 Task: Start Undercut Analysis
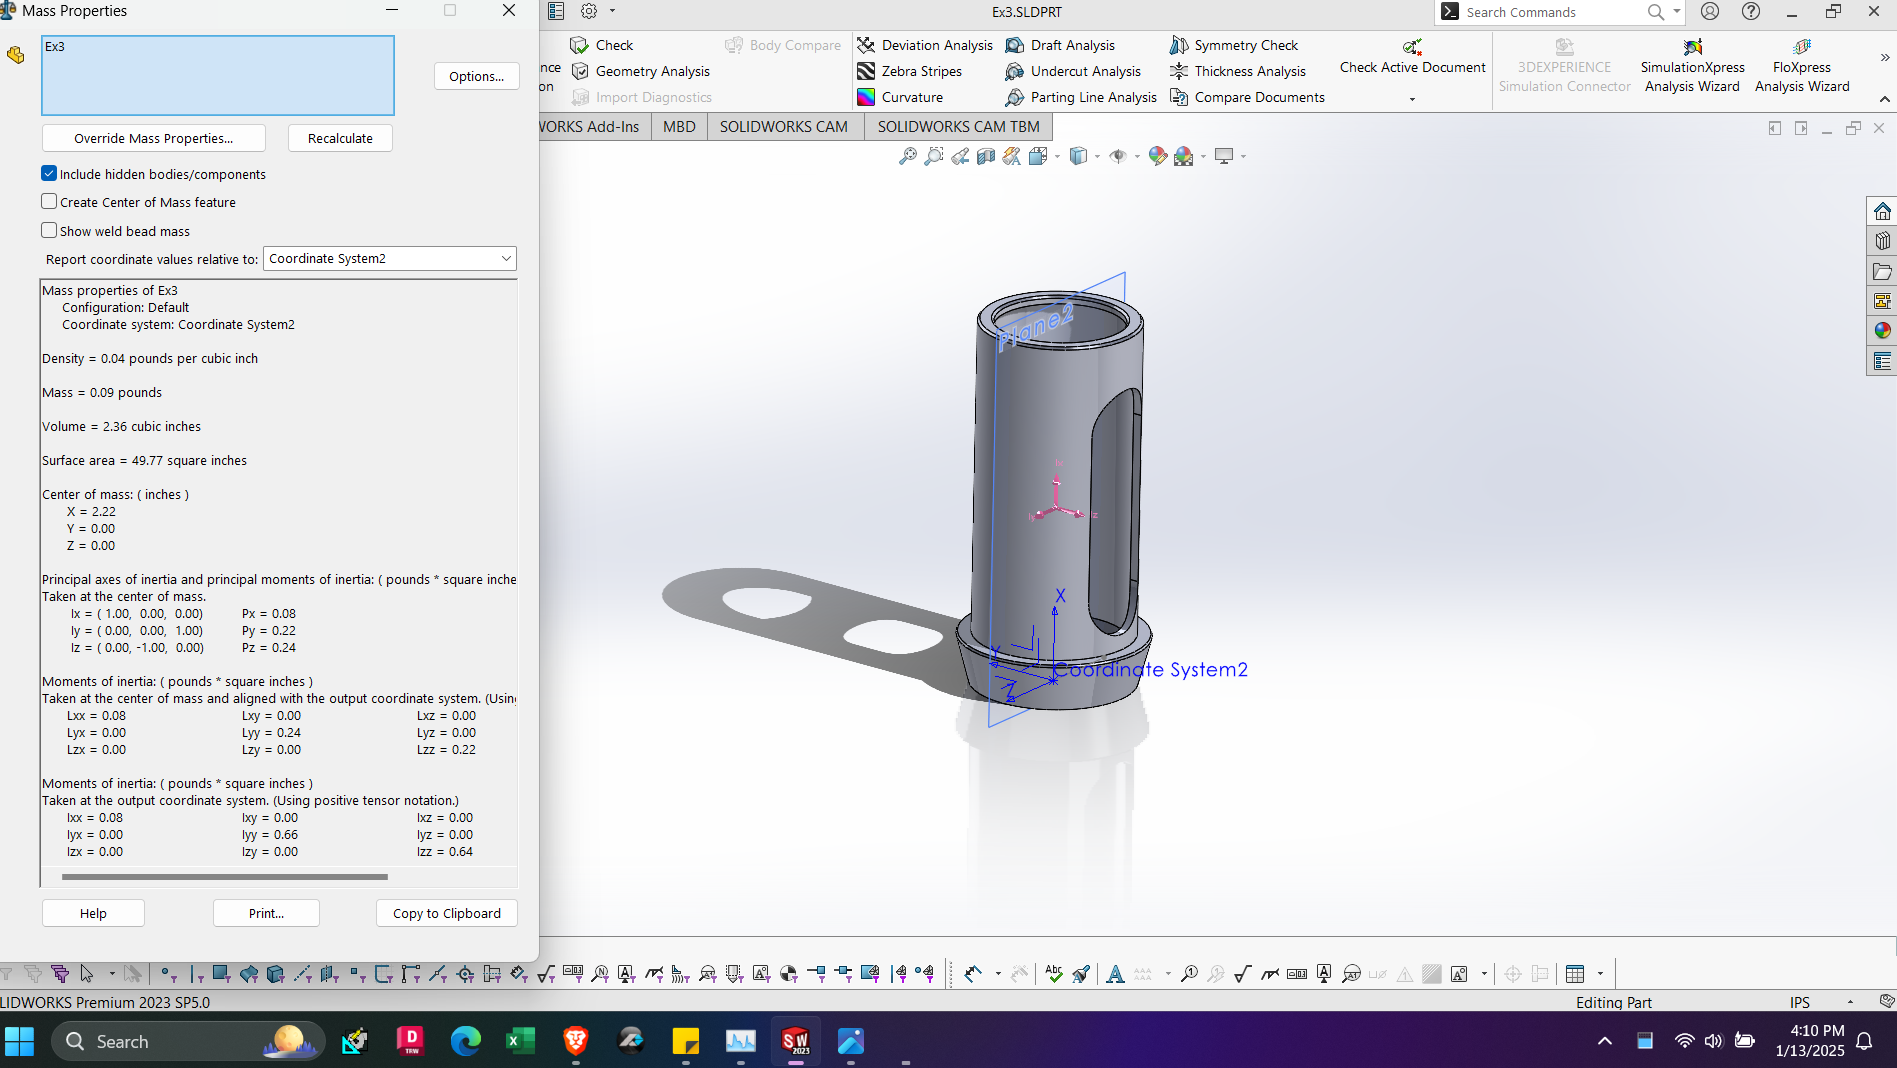pyautogui.click(x=1073, y=71)
